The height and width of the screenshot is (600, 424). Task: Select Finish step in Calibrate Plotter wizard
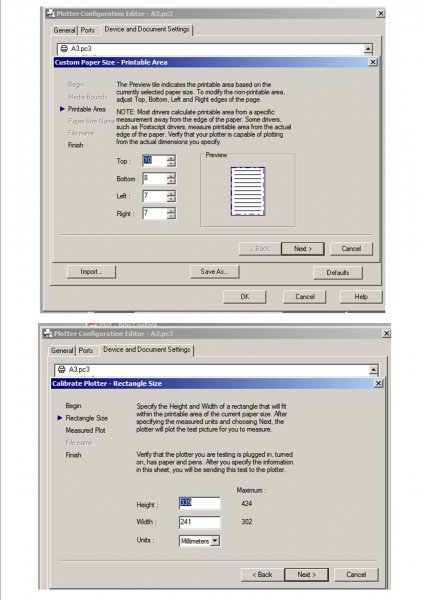point(73,455)
